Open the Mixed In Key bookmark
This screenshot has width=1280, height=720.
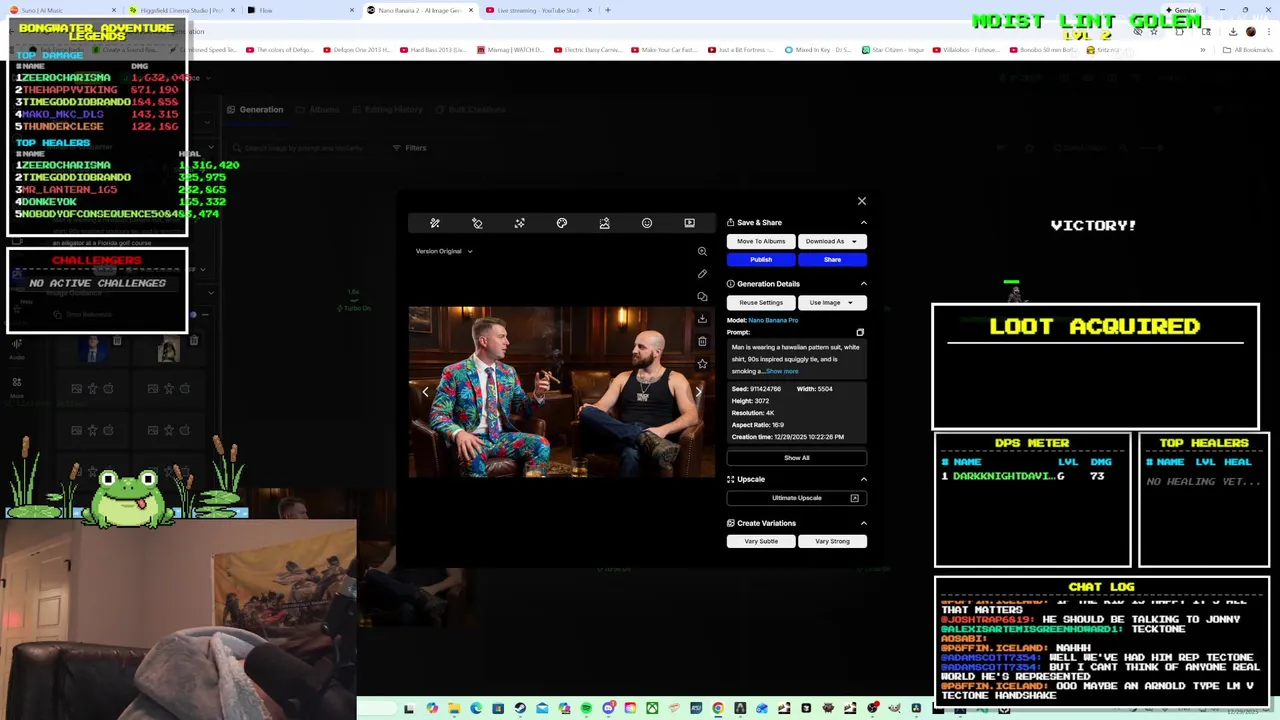click(817, 49)
